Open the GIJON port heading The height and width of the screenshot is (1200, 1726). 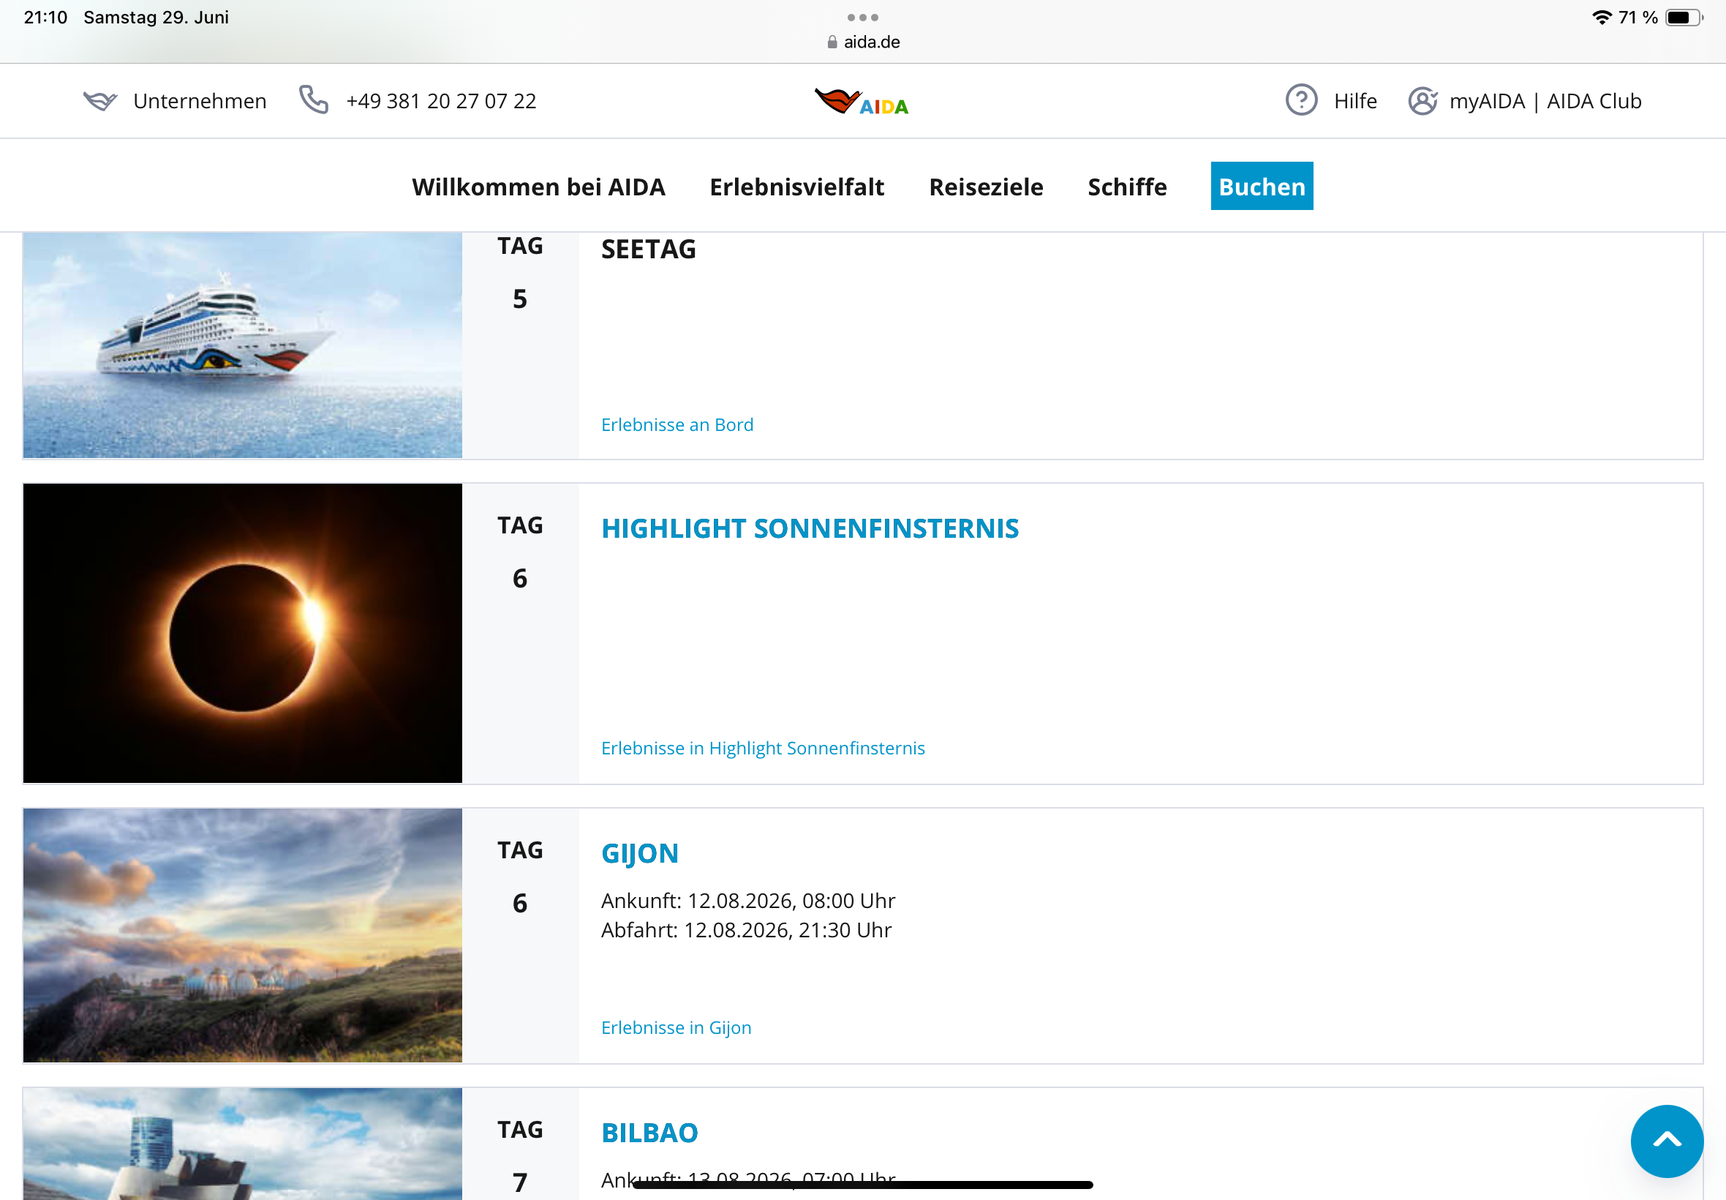click(x=640, y=853)
